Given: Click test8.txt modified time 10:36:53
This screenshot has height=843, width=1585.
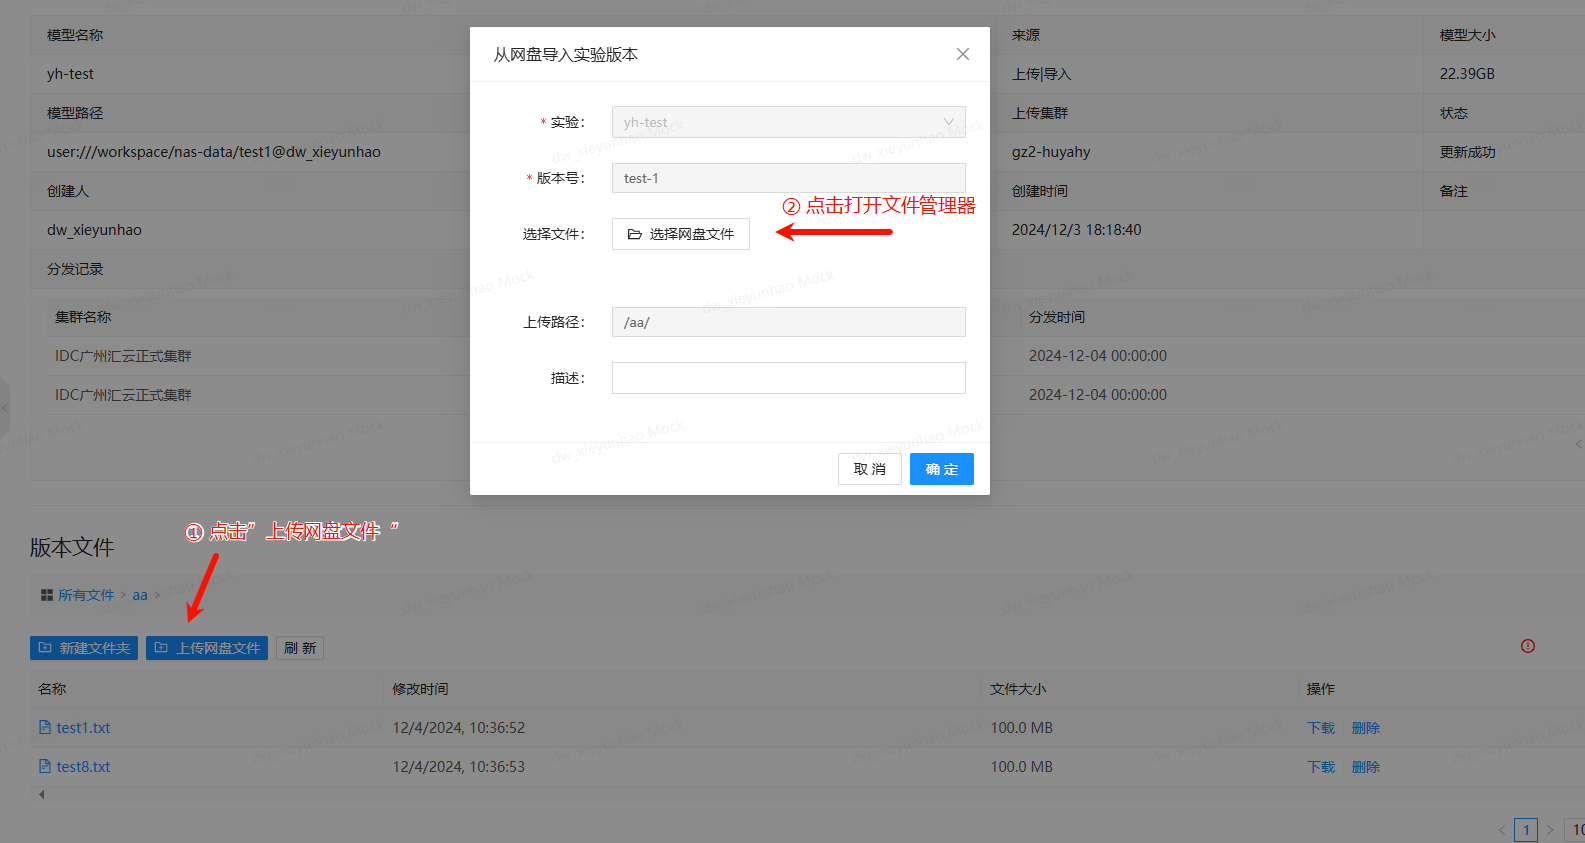Looking at the screenshot, I should click(x=459, y=767).
